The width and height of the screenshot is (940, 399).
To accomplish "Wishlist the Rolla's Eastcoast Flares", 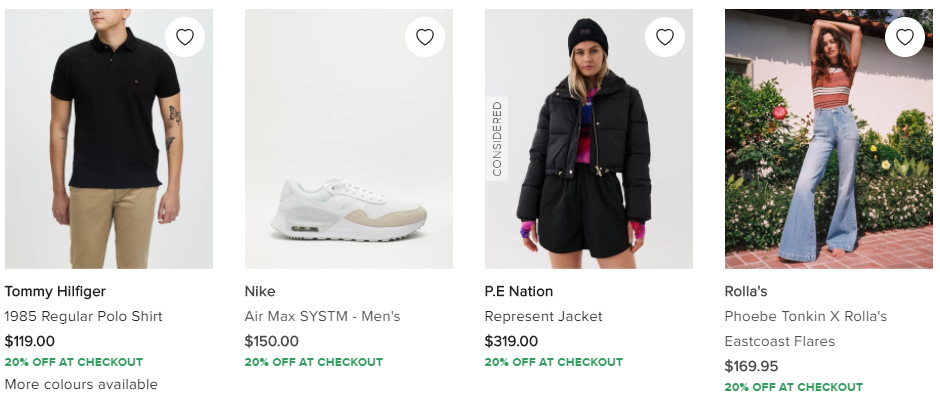I will click(904, 37).
